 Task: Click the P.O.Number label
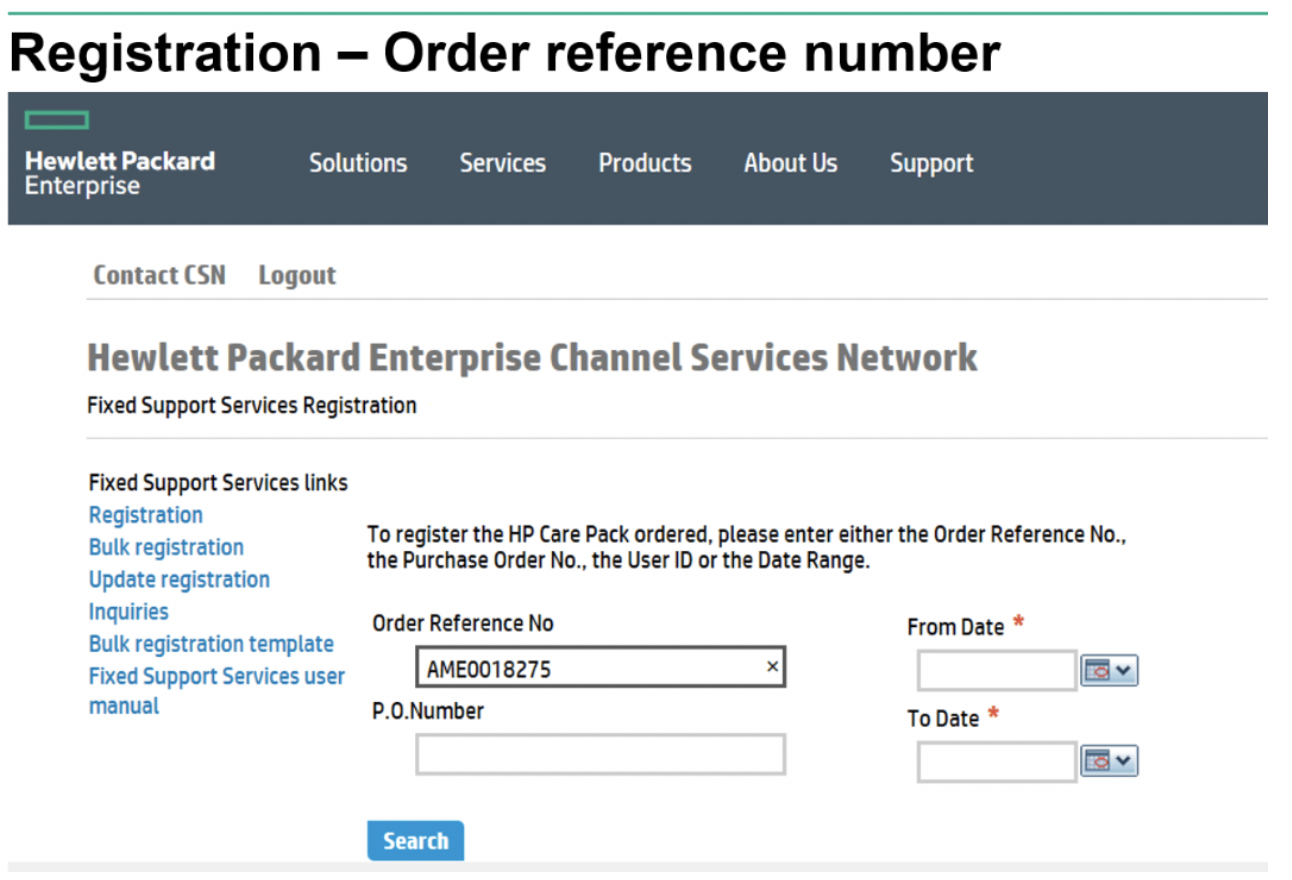(428, 711)
